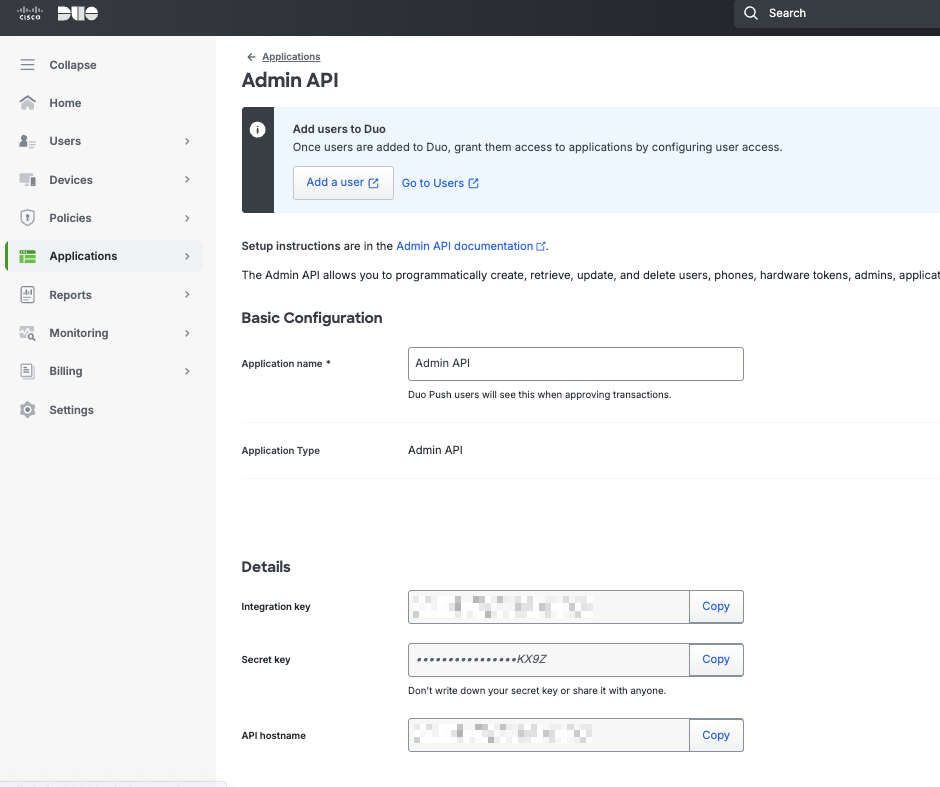This screenshot has width=940, height=787.
Task: Click the Home icon in the sidebar
Action: pos(28,103)
